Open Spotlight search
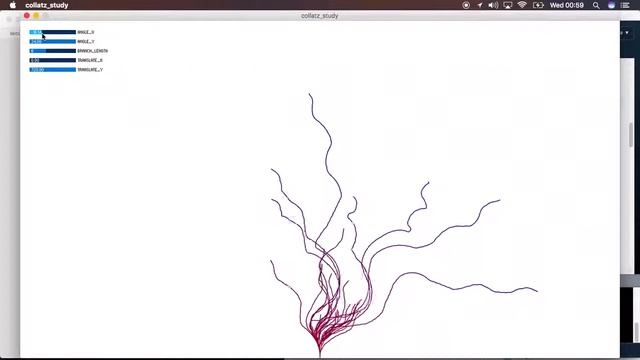 [x=596, y=5]
